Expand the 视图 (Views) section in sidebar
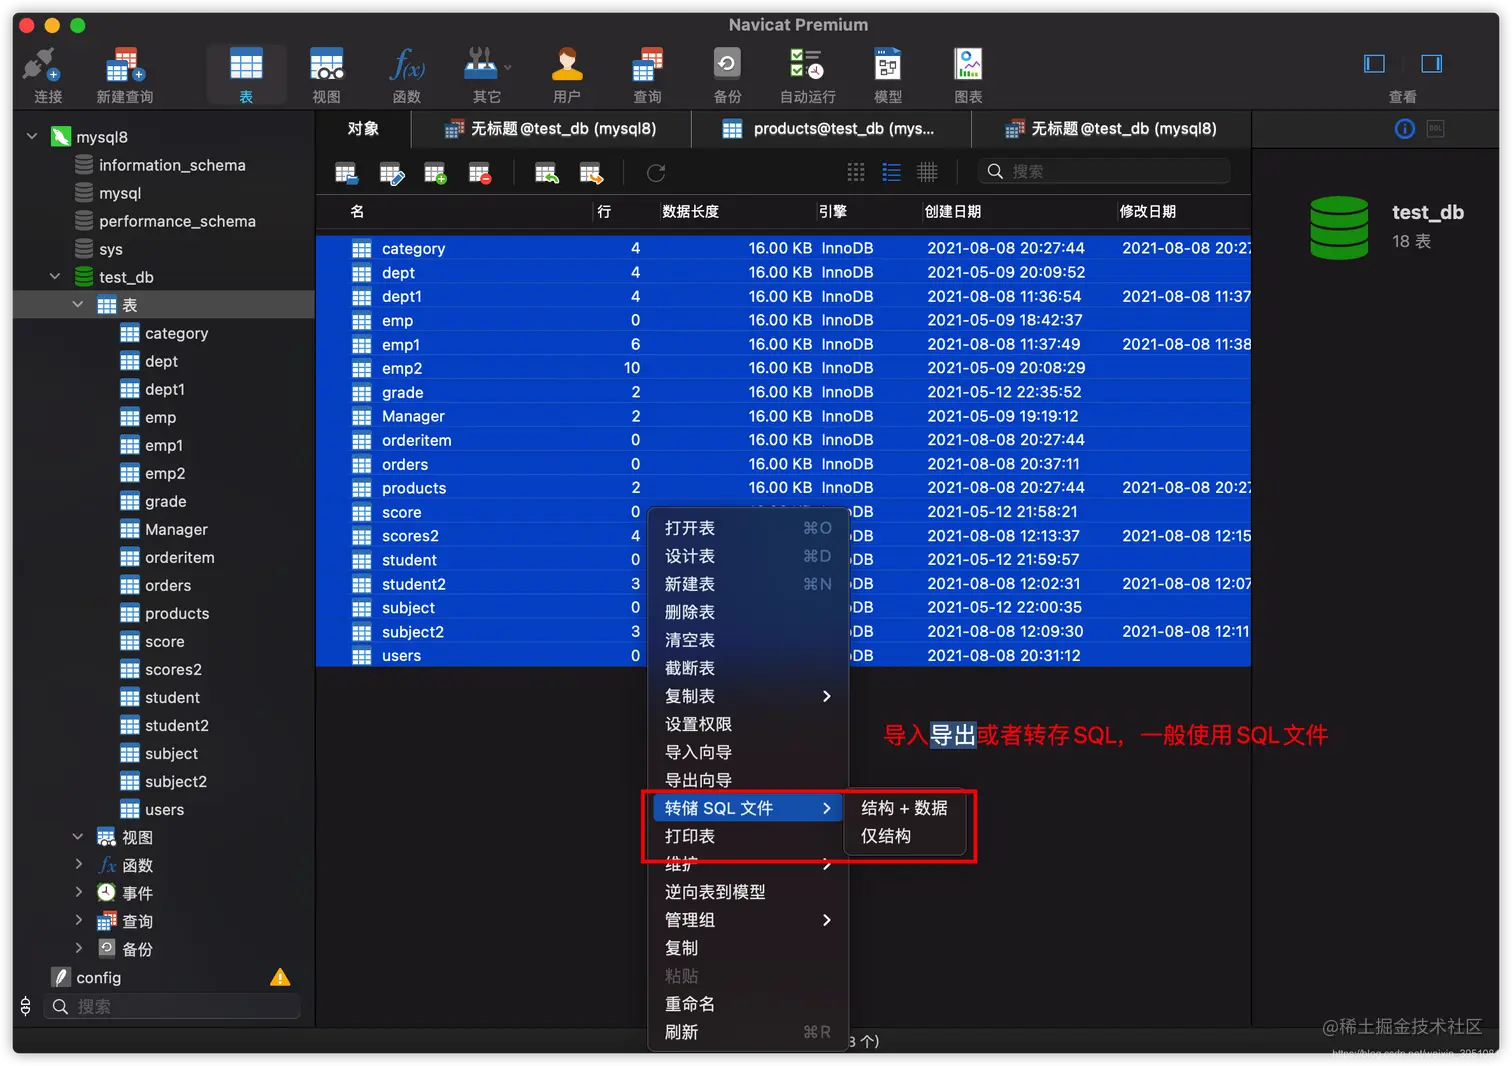Viewport: 1512px width, 1066px height. (x=78, y=837)
